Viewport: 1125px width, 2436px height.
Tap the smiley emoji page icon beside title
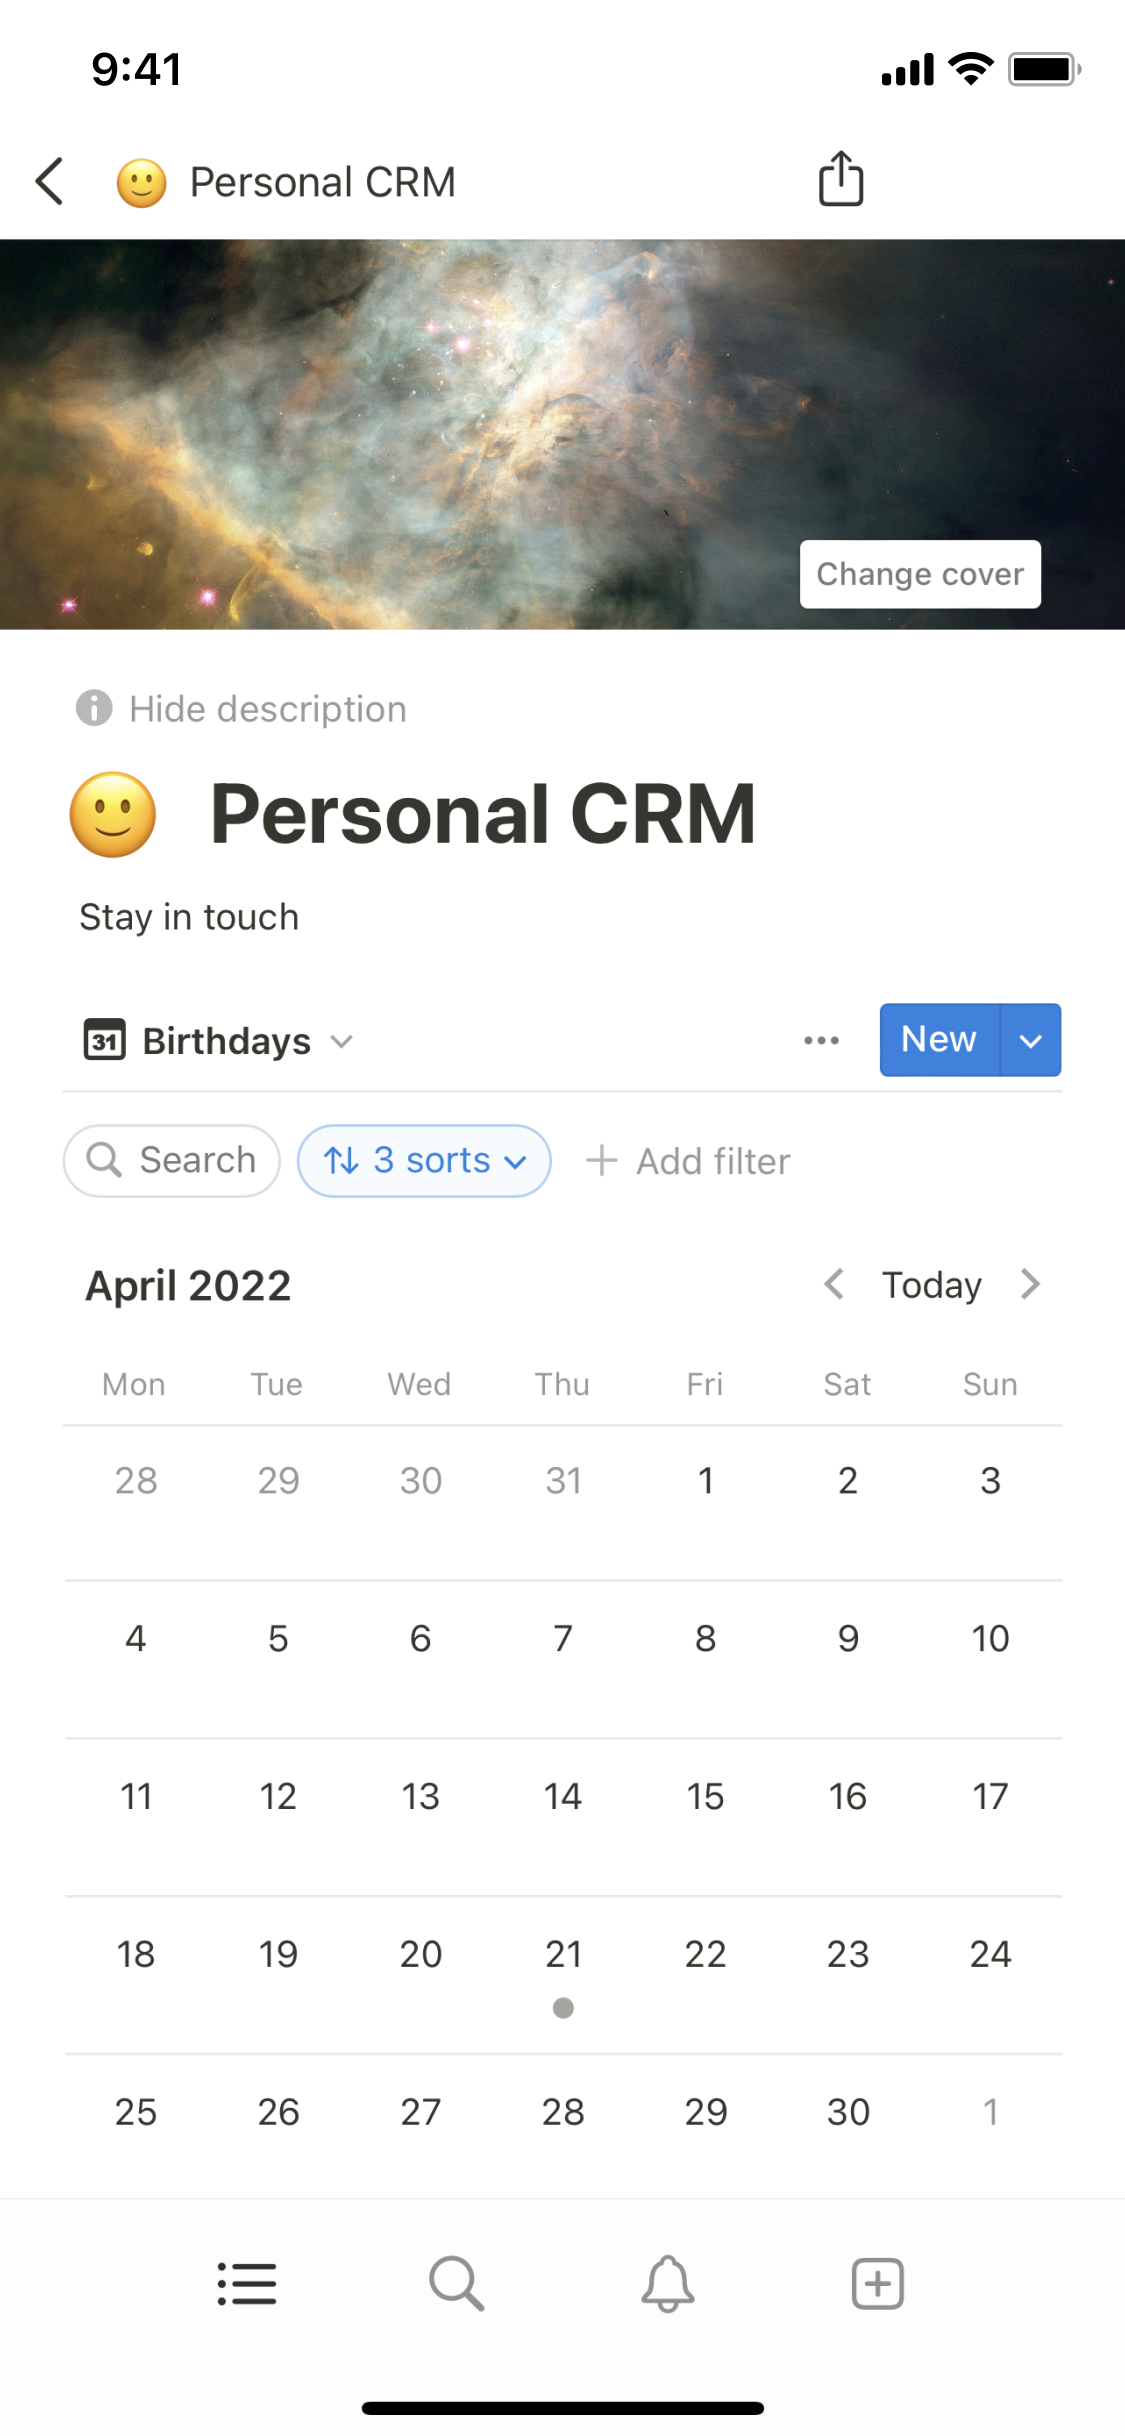[x=113, y=815]
